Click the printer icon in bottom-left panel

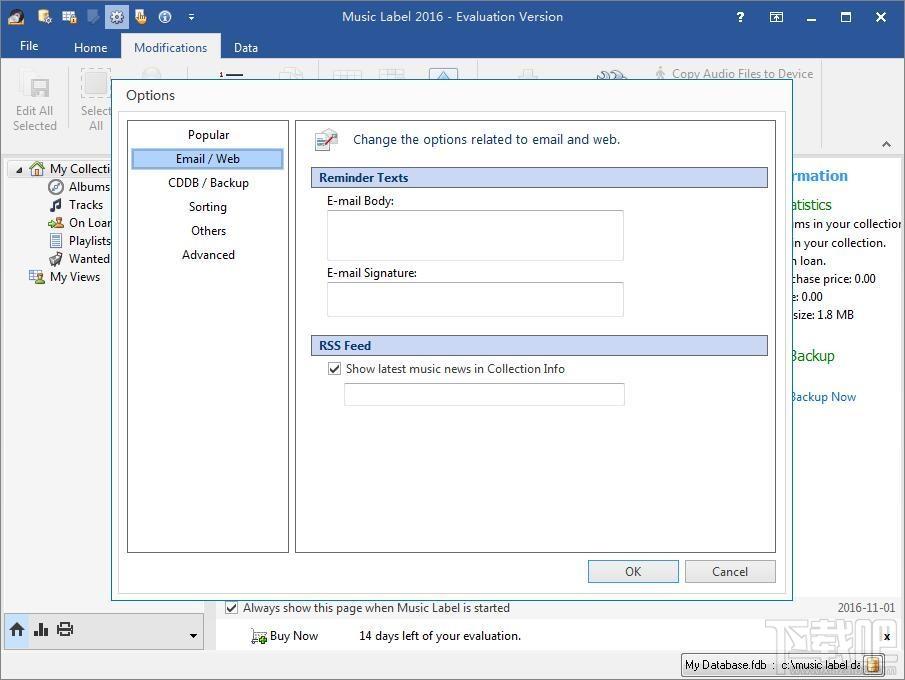click(x=65, y=629)
